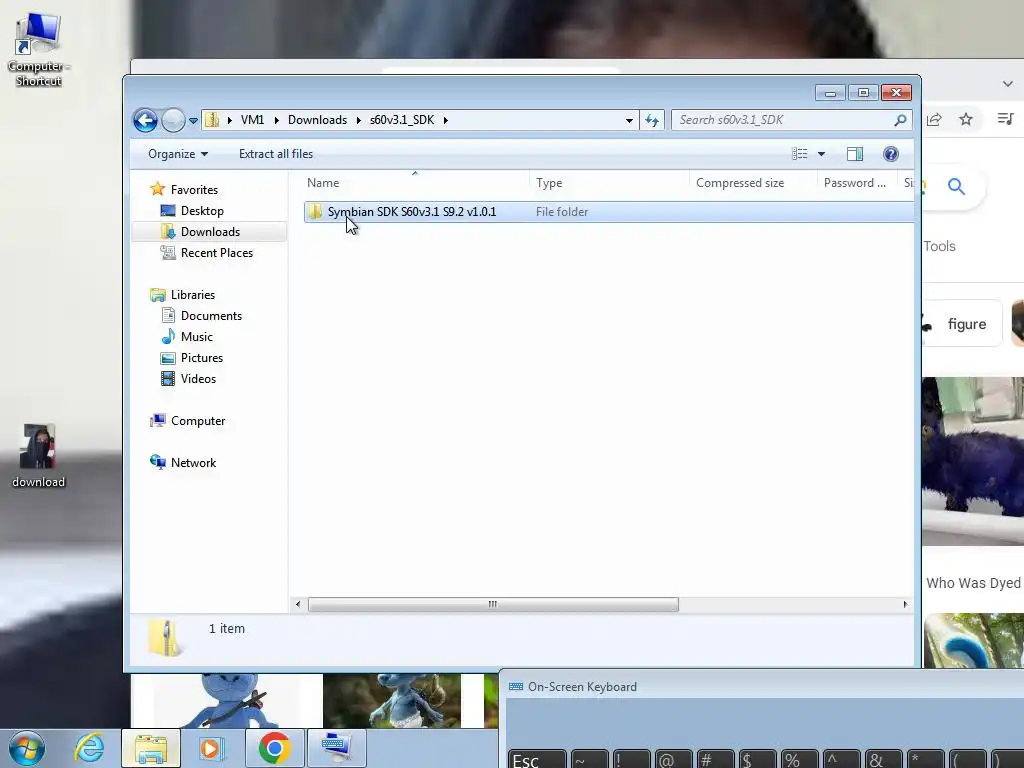Viewport: 1024px width, 768px height.
Task: Click the Chrome tab search chevron
Action: pos(1008,84)
